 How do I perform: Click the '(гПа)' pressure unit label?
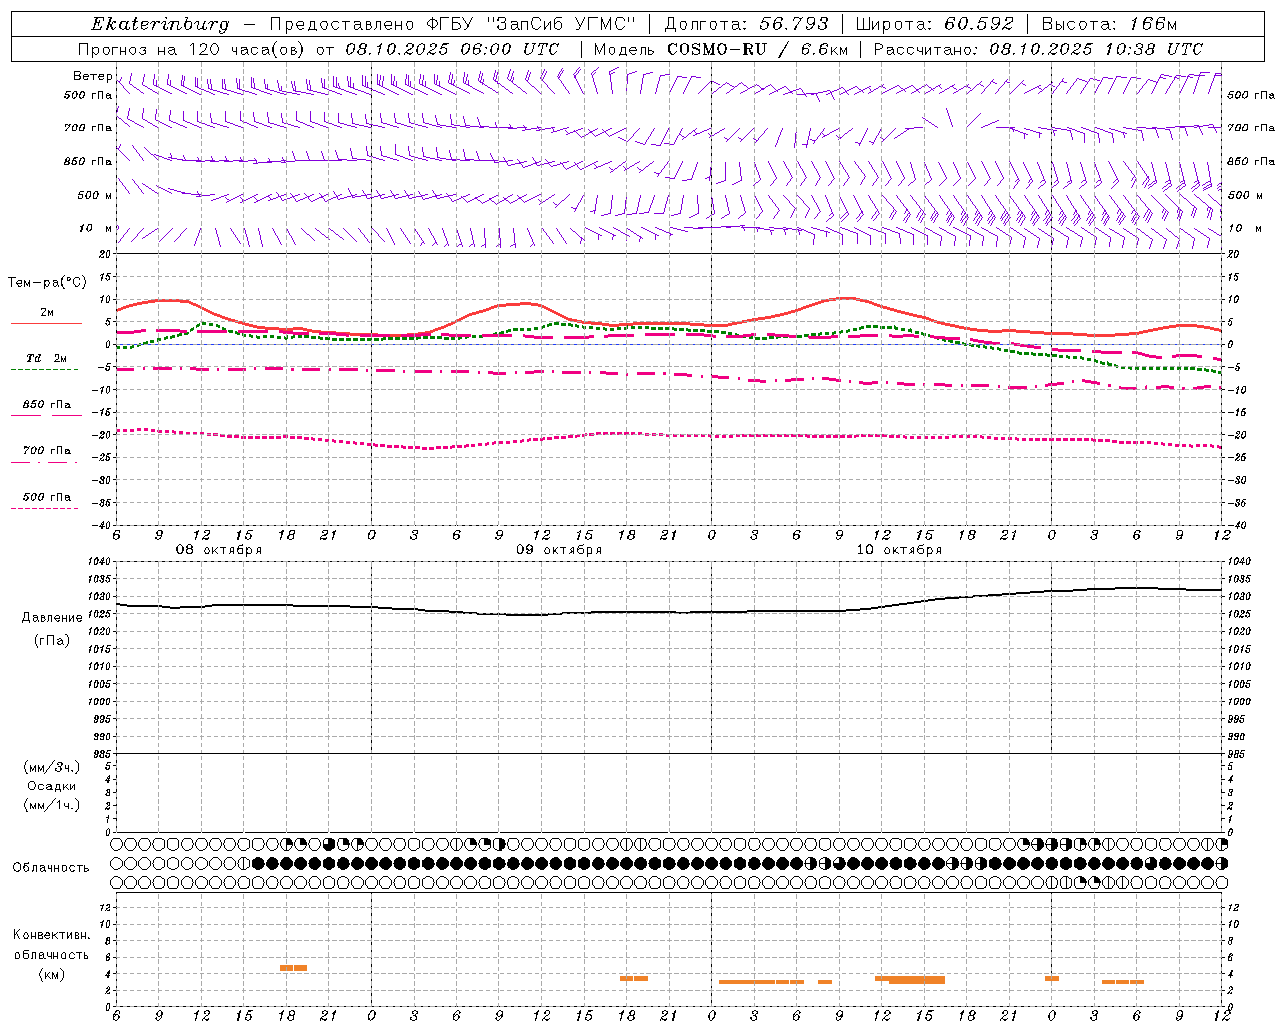click(52, 640)
